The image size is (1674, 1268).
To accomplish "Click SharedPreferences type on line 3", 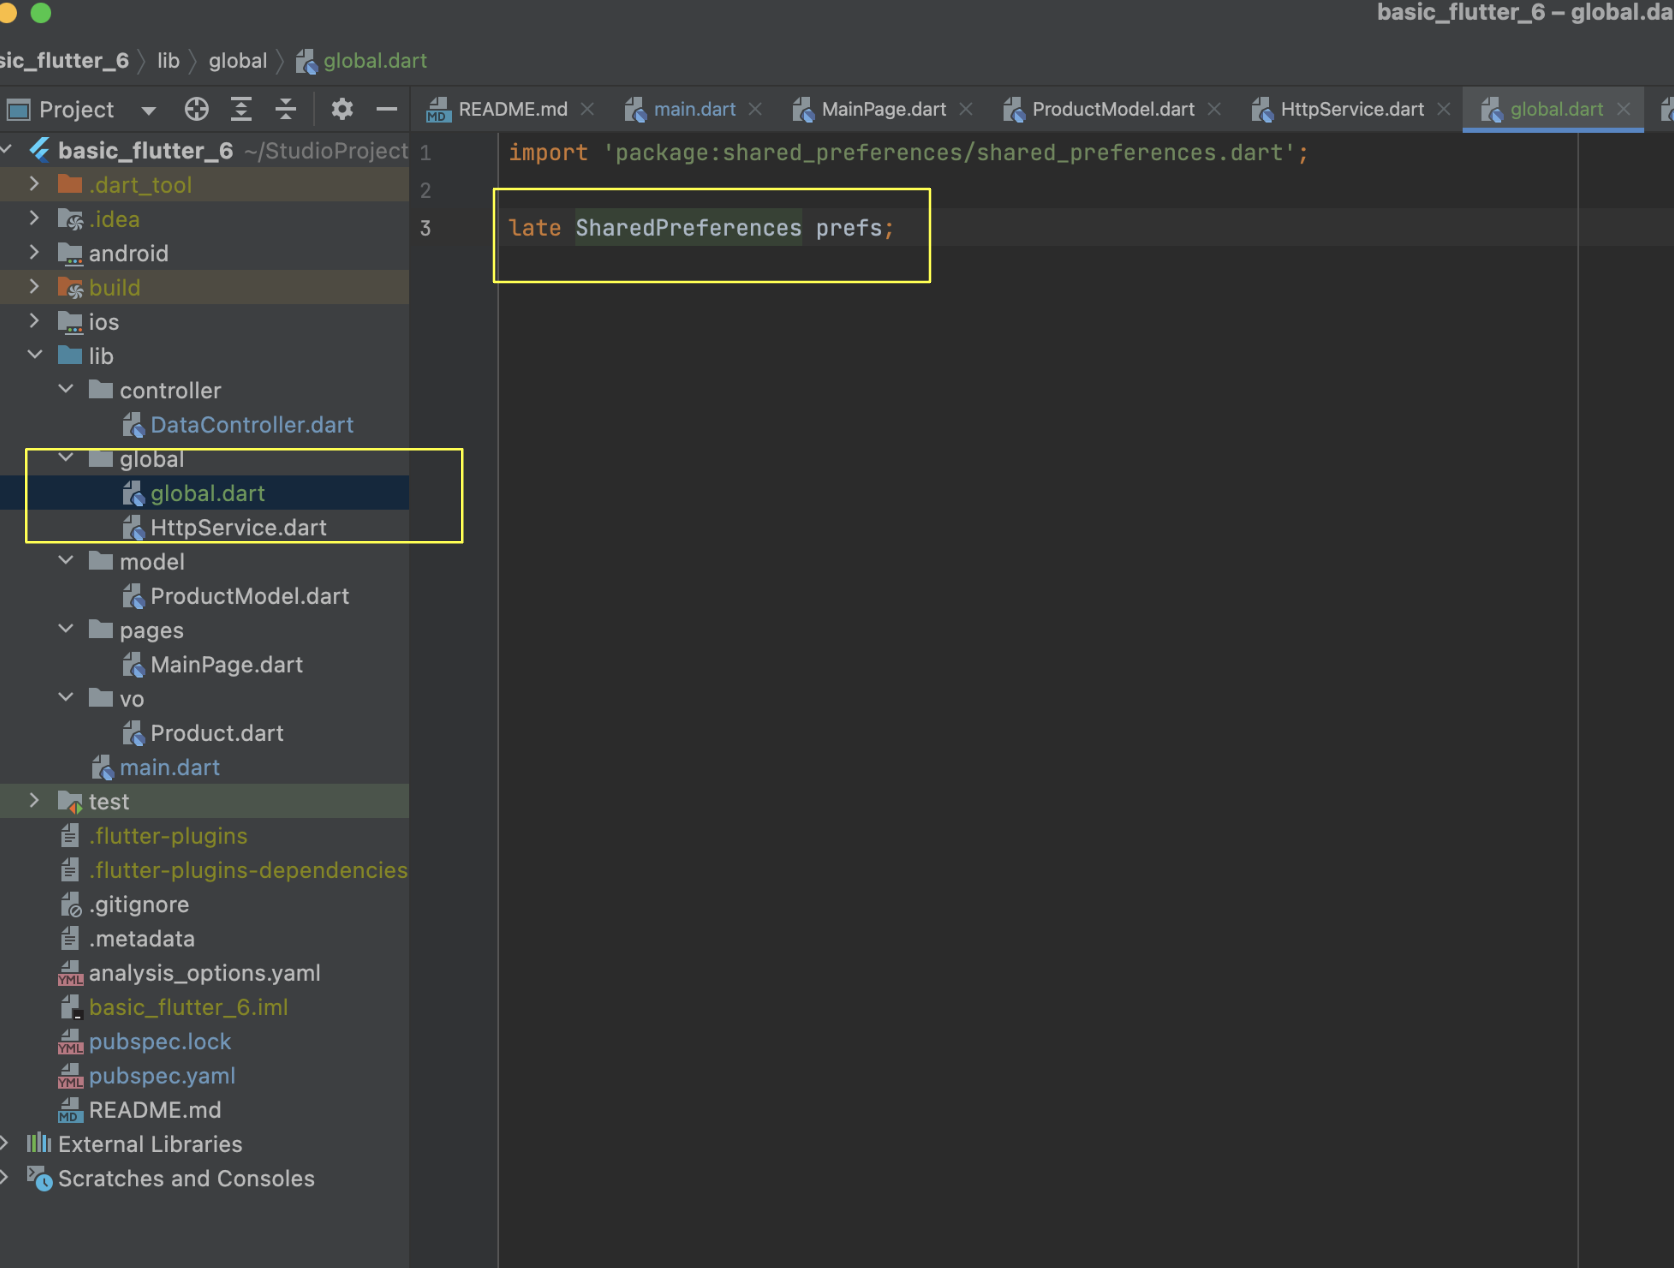I will [688, 228].
